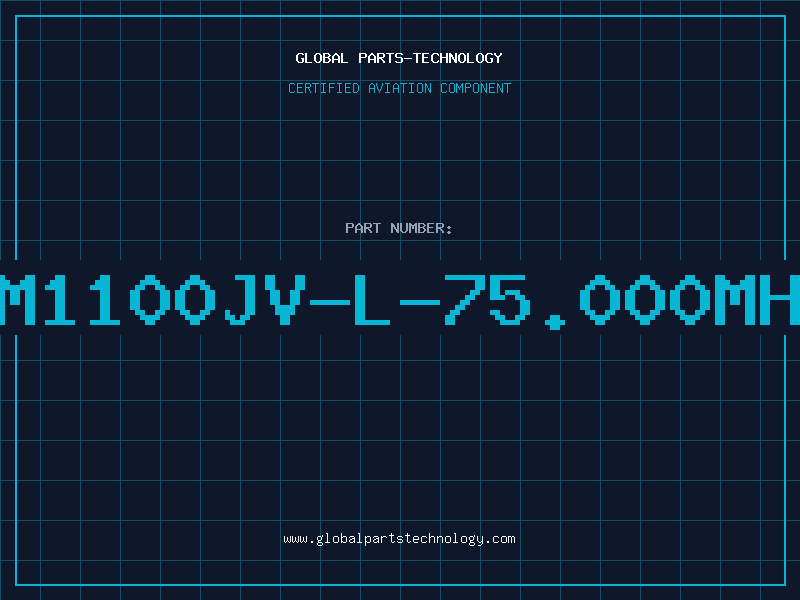Click the "PART NUMBER:" label

(399, 228)
